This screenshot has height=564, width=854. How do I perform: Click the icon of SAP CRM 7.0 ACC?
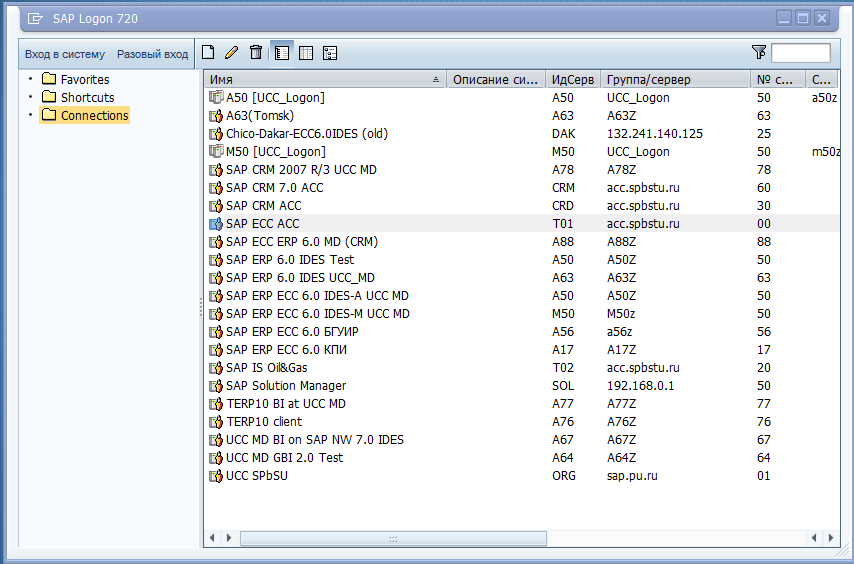[x=216, y=187]
